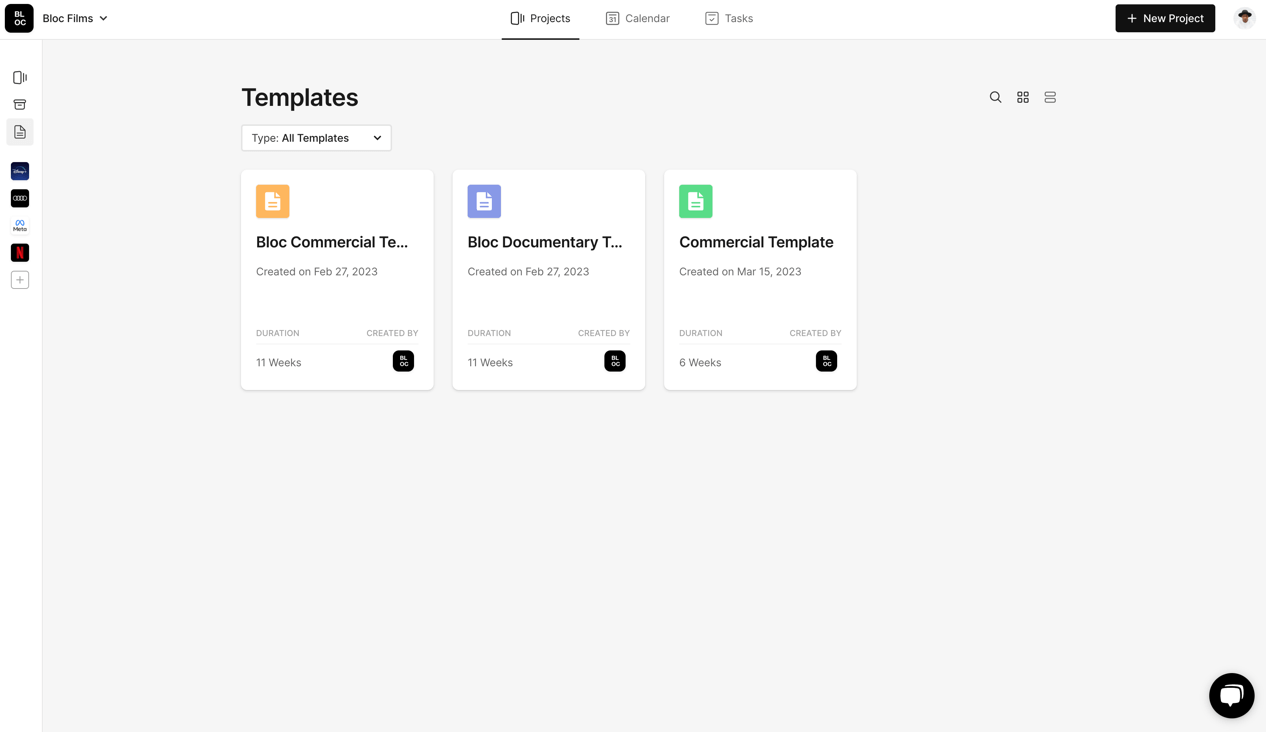This screenshot has width=1266, height=732.
Task: Go to the Calendar tab
Action: pos(637,18)
